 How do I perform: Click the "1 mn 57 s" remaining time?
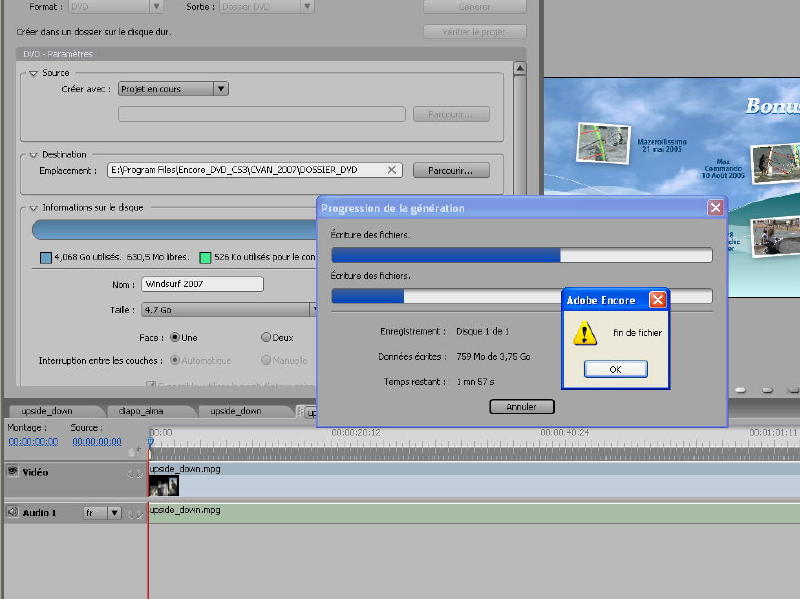tap(475, 382)
